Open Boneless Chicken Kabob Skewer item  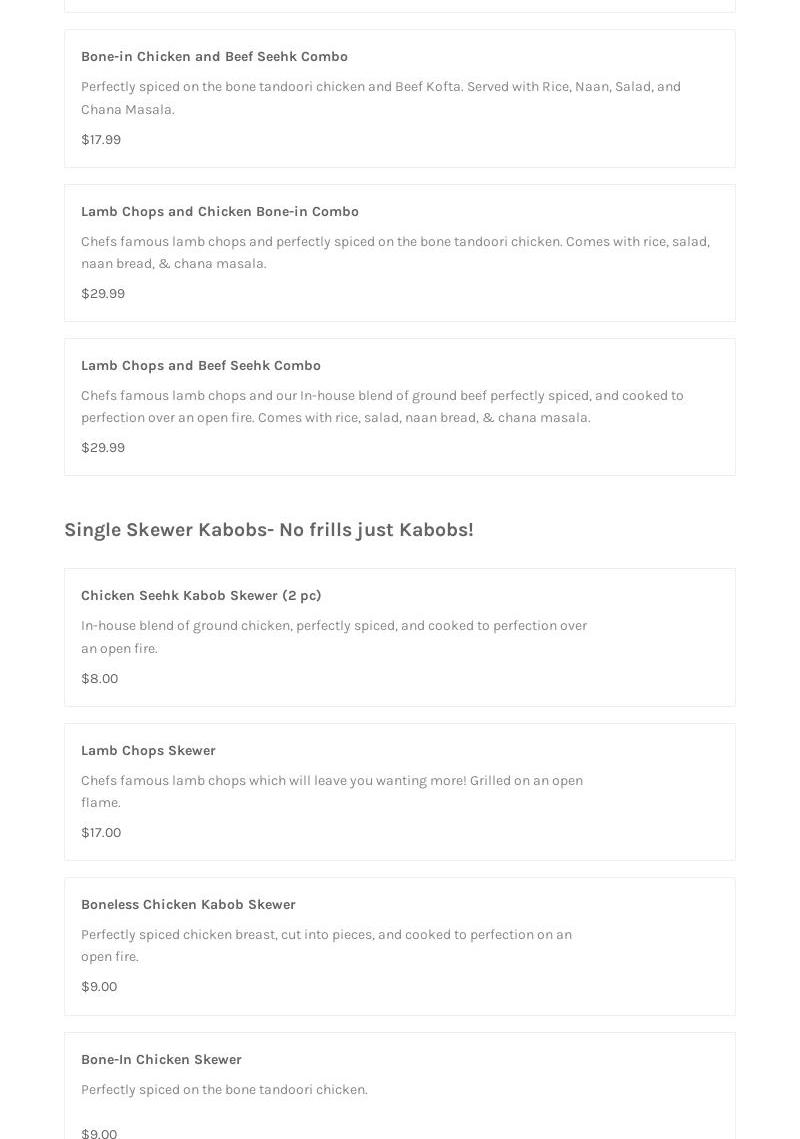pyautogui.click(x=400, y=947)
